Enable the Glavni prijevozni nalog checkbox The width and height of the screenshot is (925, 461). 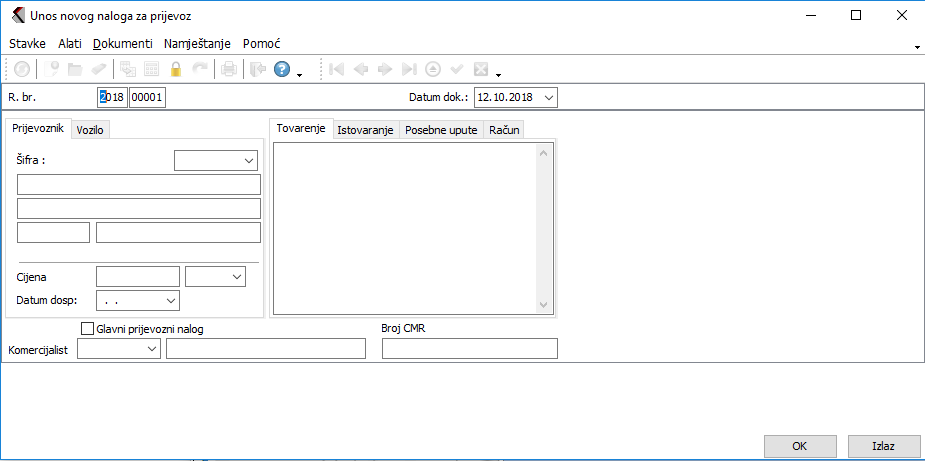click(x=86, y=328)
